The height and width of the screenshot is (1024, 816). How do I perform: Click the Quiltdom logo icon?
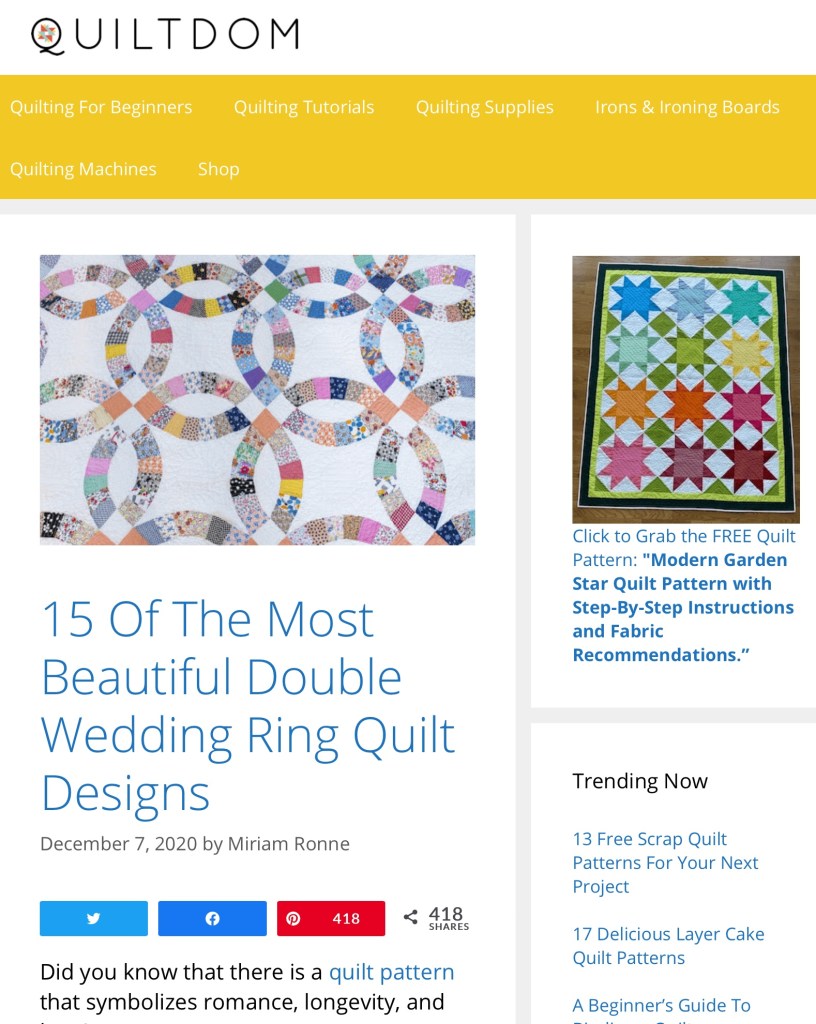point(47,35)
